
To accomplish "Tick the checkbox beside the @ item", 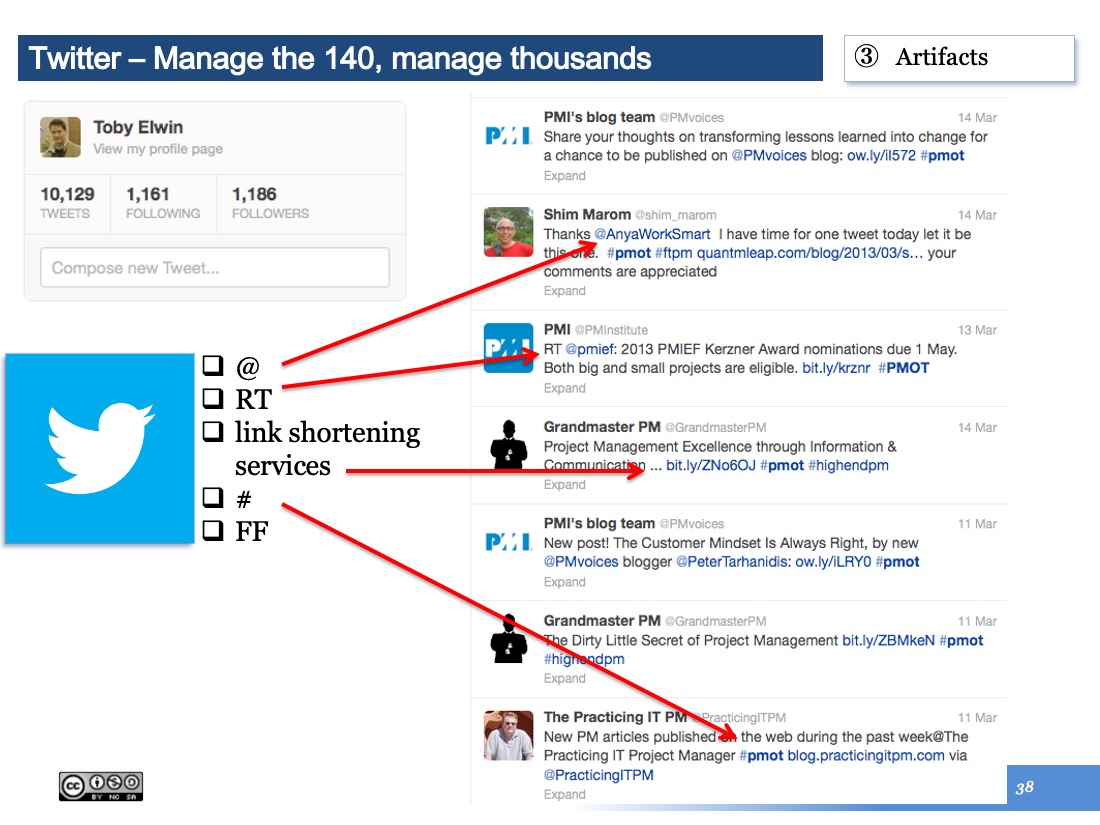I will tap(213, 365).
